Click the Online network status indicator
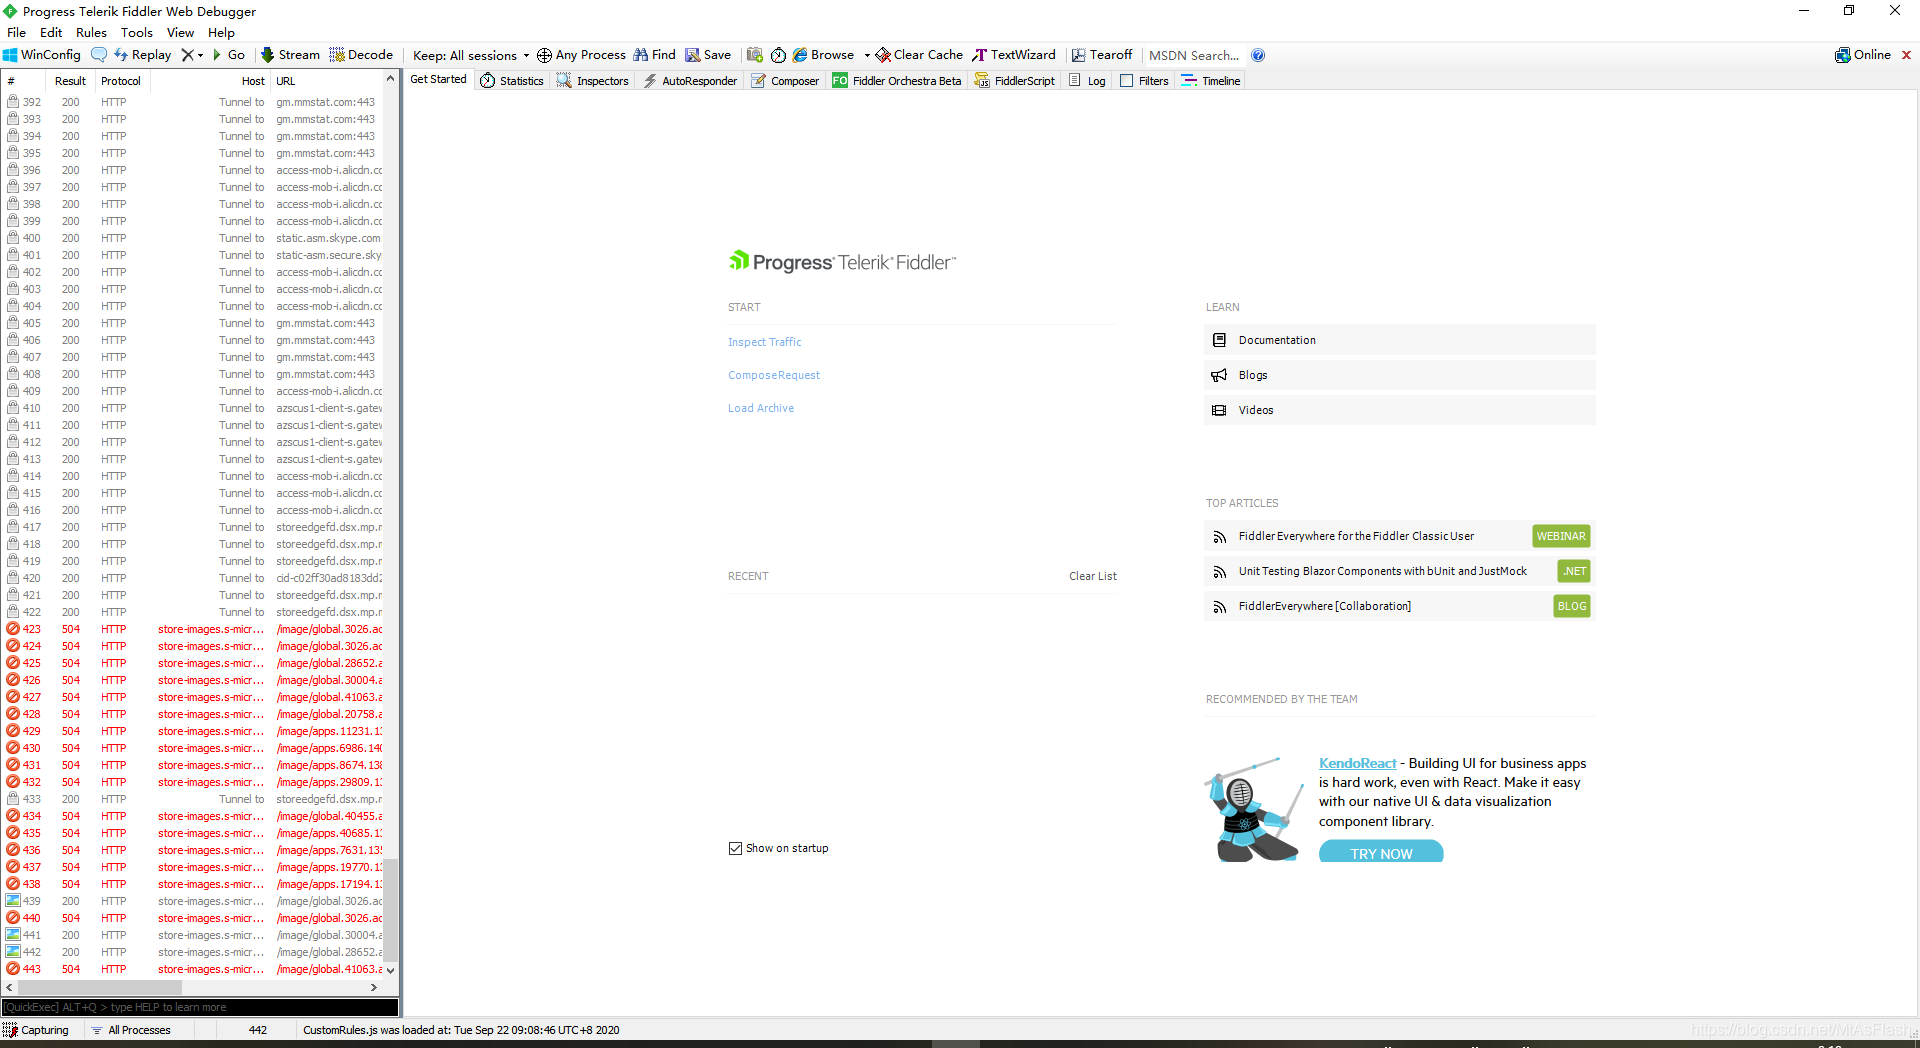Viewport: 1920px width, 1048px height. point(1863,55)
